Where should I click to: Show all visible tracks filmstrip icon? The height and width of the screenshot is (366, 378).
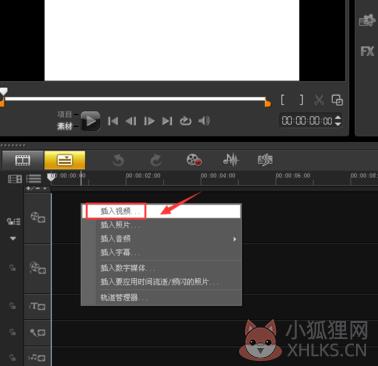tap(15, 179)
